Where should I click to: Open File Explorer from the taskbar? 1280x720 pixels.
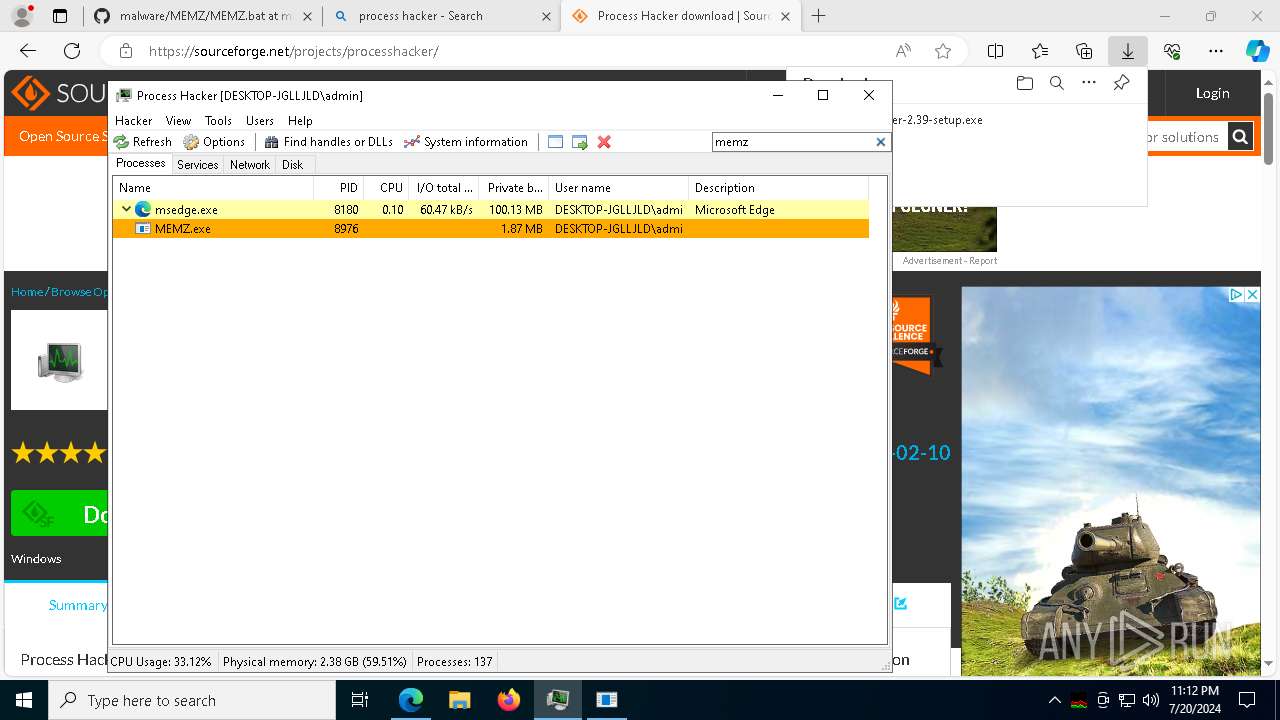point(460,700)
